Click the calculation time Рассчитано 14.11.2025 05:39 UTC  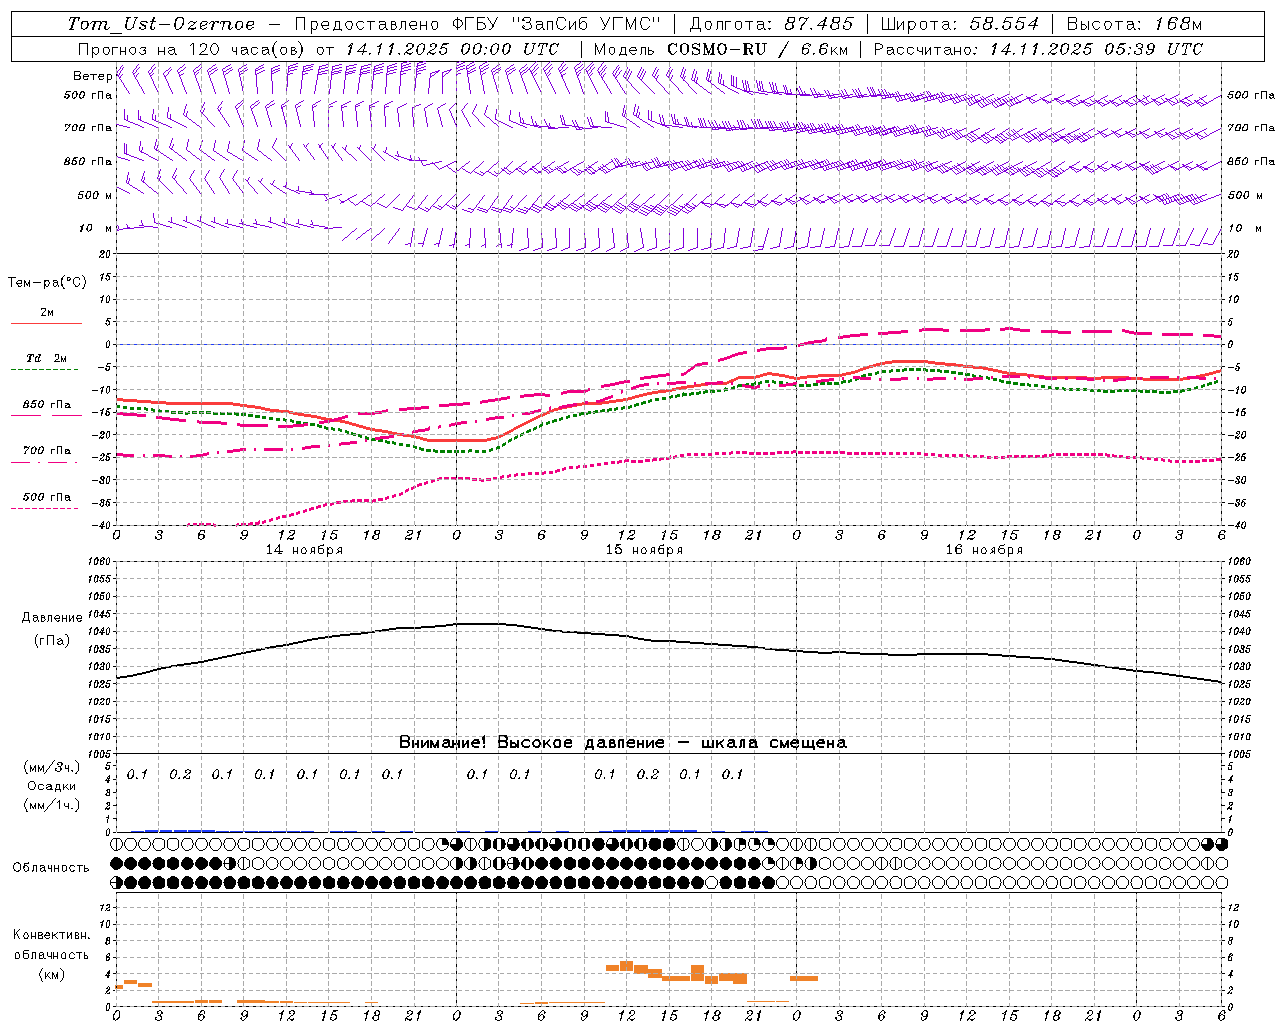coord(1039,49)
